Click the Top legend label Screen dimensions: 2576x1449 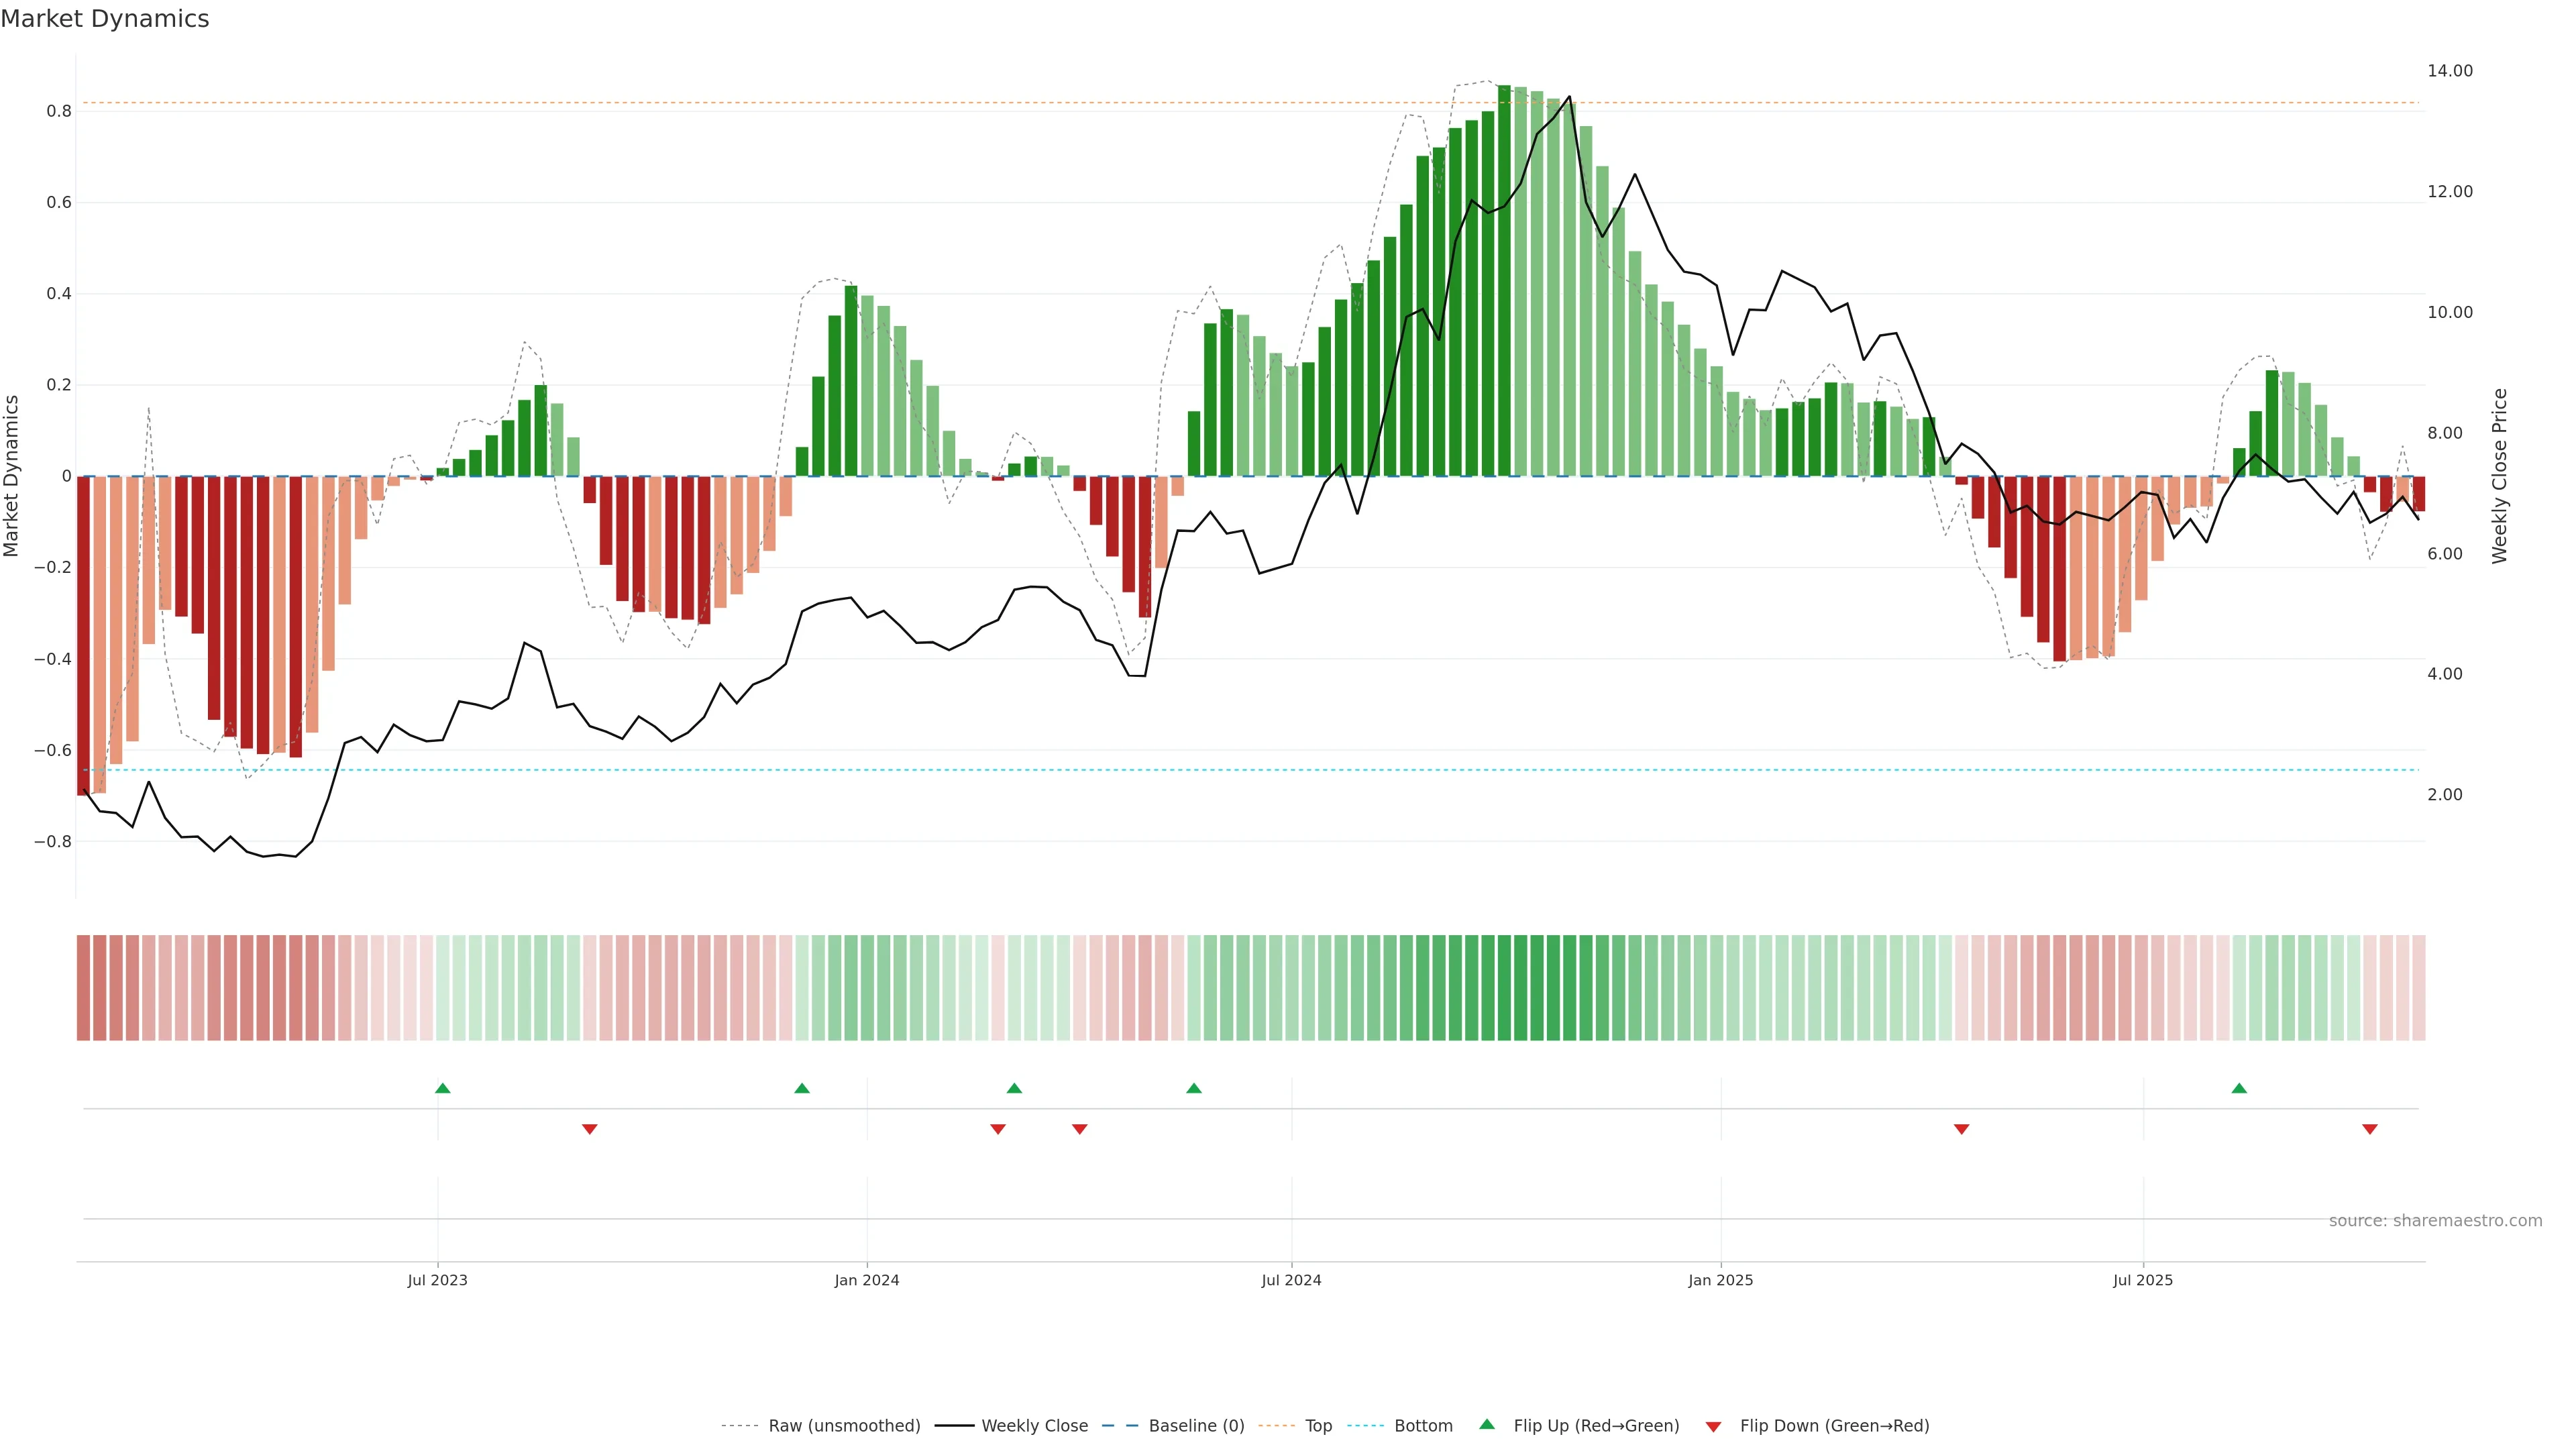point(1318,1426)
